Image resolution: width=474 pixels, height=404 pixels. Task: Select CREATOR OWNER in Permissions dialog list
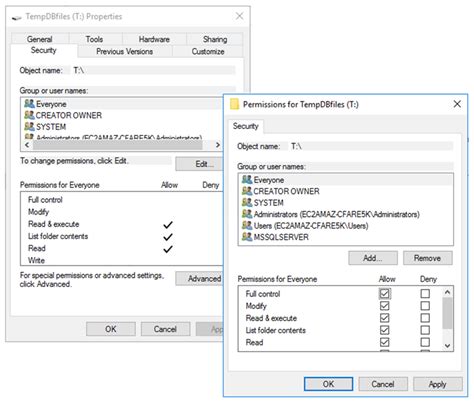point(346,191)
